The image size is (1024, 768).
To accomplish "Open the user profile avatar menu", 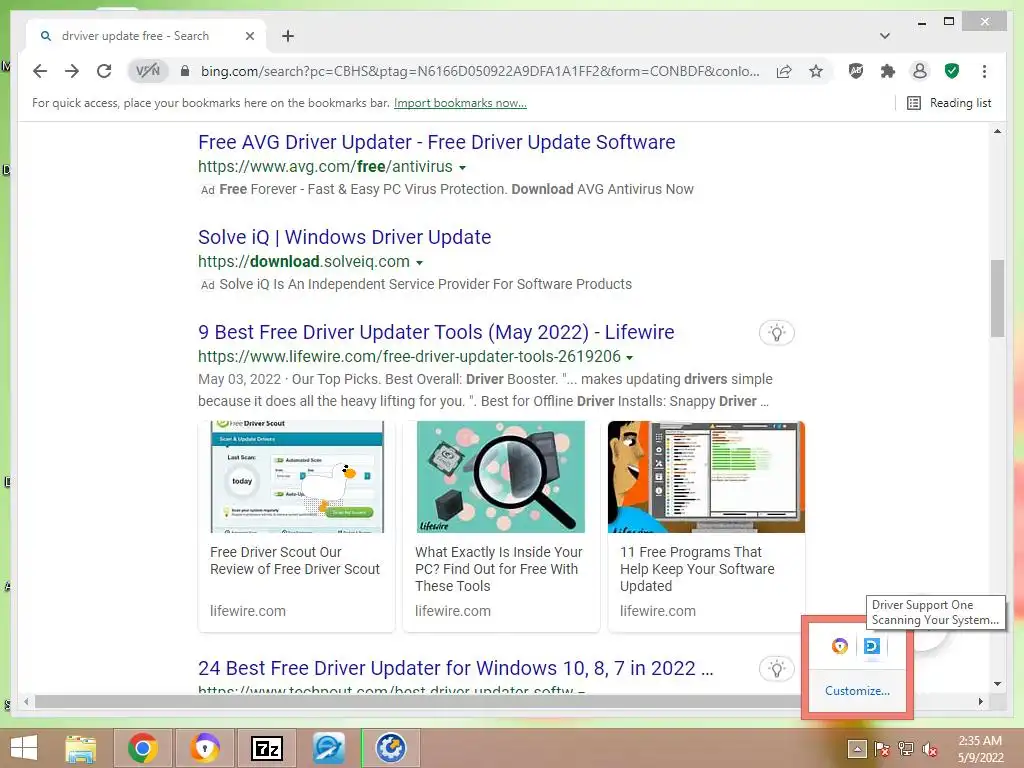I will pyautogui.click(x=920, y=71).
